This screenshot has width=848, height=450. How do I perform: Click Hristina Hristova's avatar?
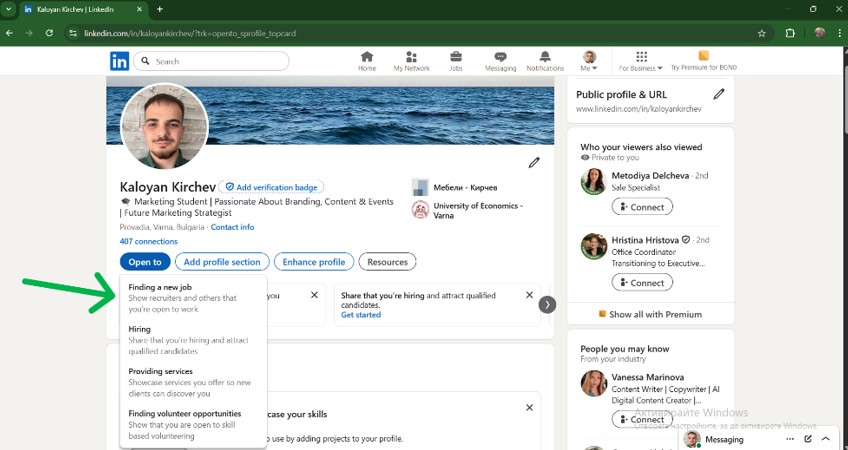593,246
